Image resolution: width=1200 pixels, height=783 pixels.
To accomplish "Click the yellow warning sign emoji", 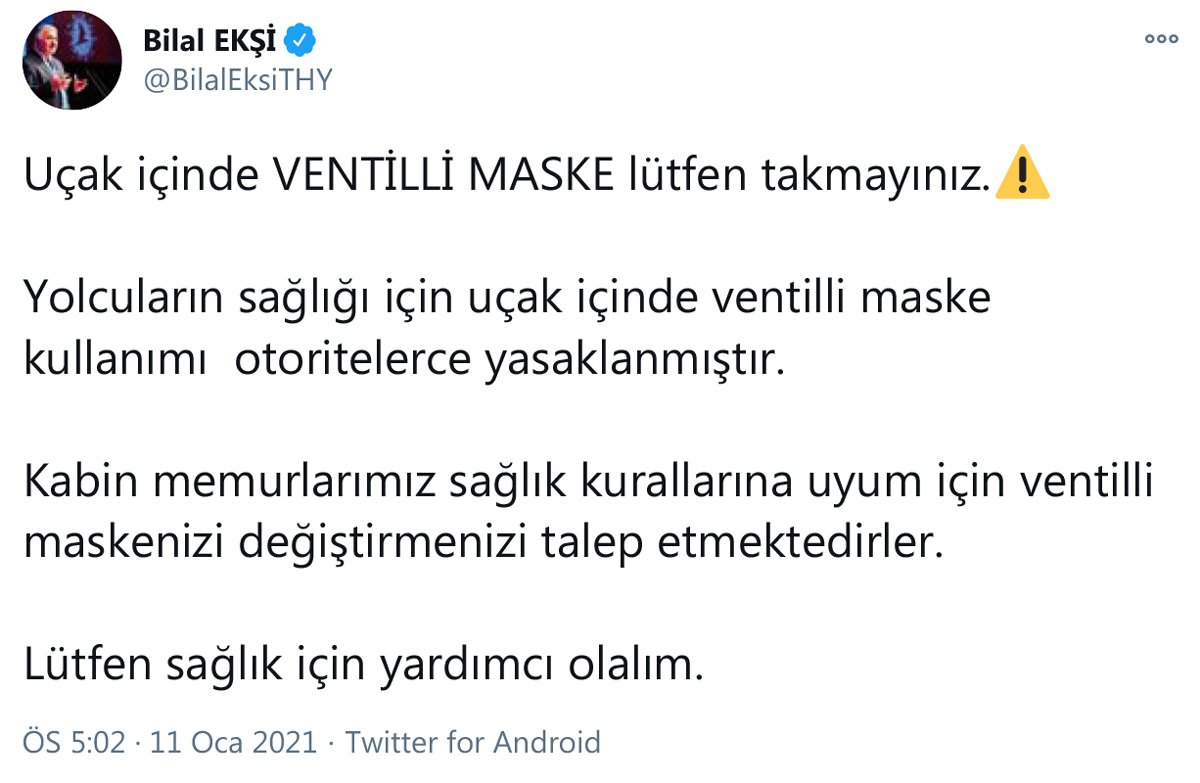I will (x=1023, y=177).
